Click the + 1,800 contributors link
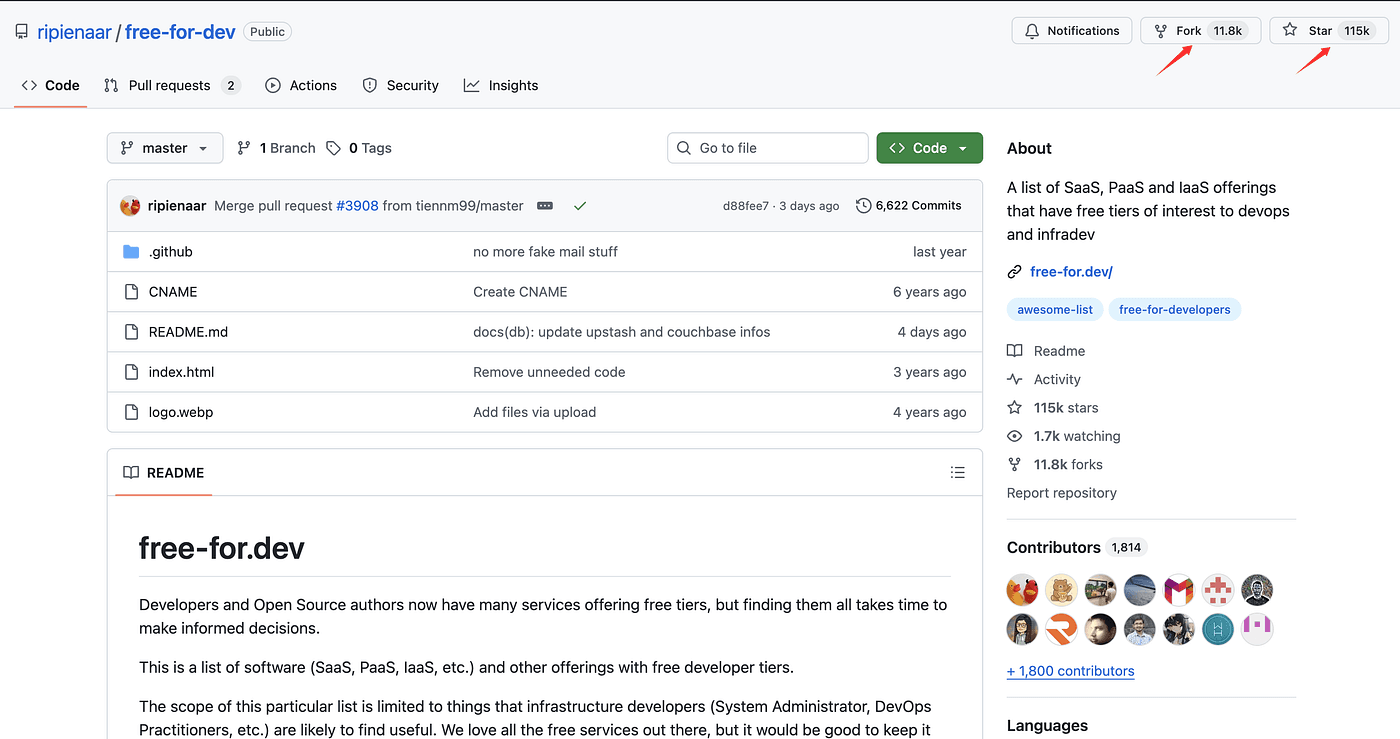The height and width of the screenshot is (739, 1400). click(x=1070, y=671)
